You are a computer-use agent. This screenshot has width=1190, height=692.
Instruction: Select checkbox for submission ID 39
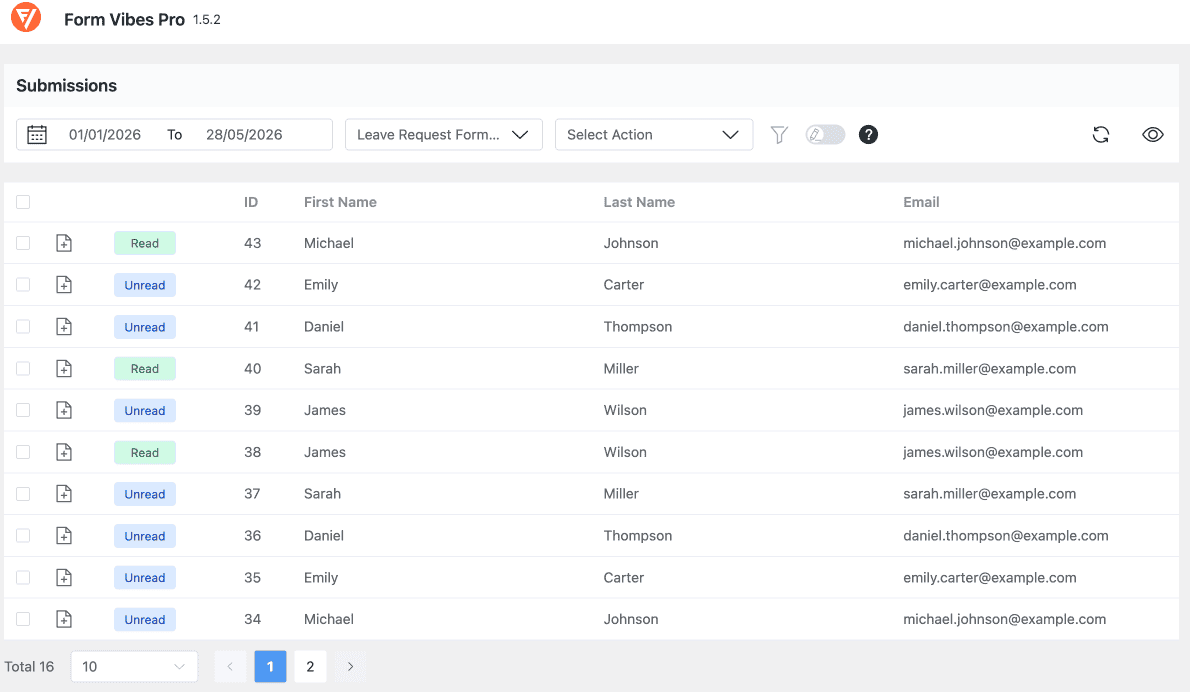(24, 410)
